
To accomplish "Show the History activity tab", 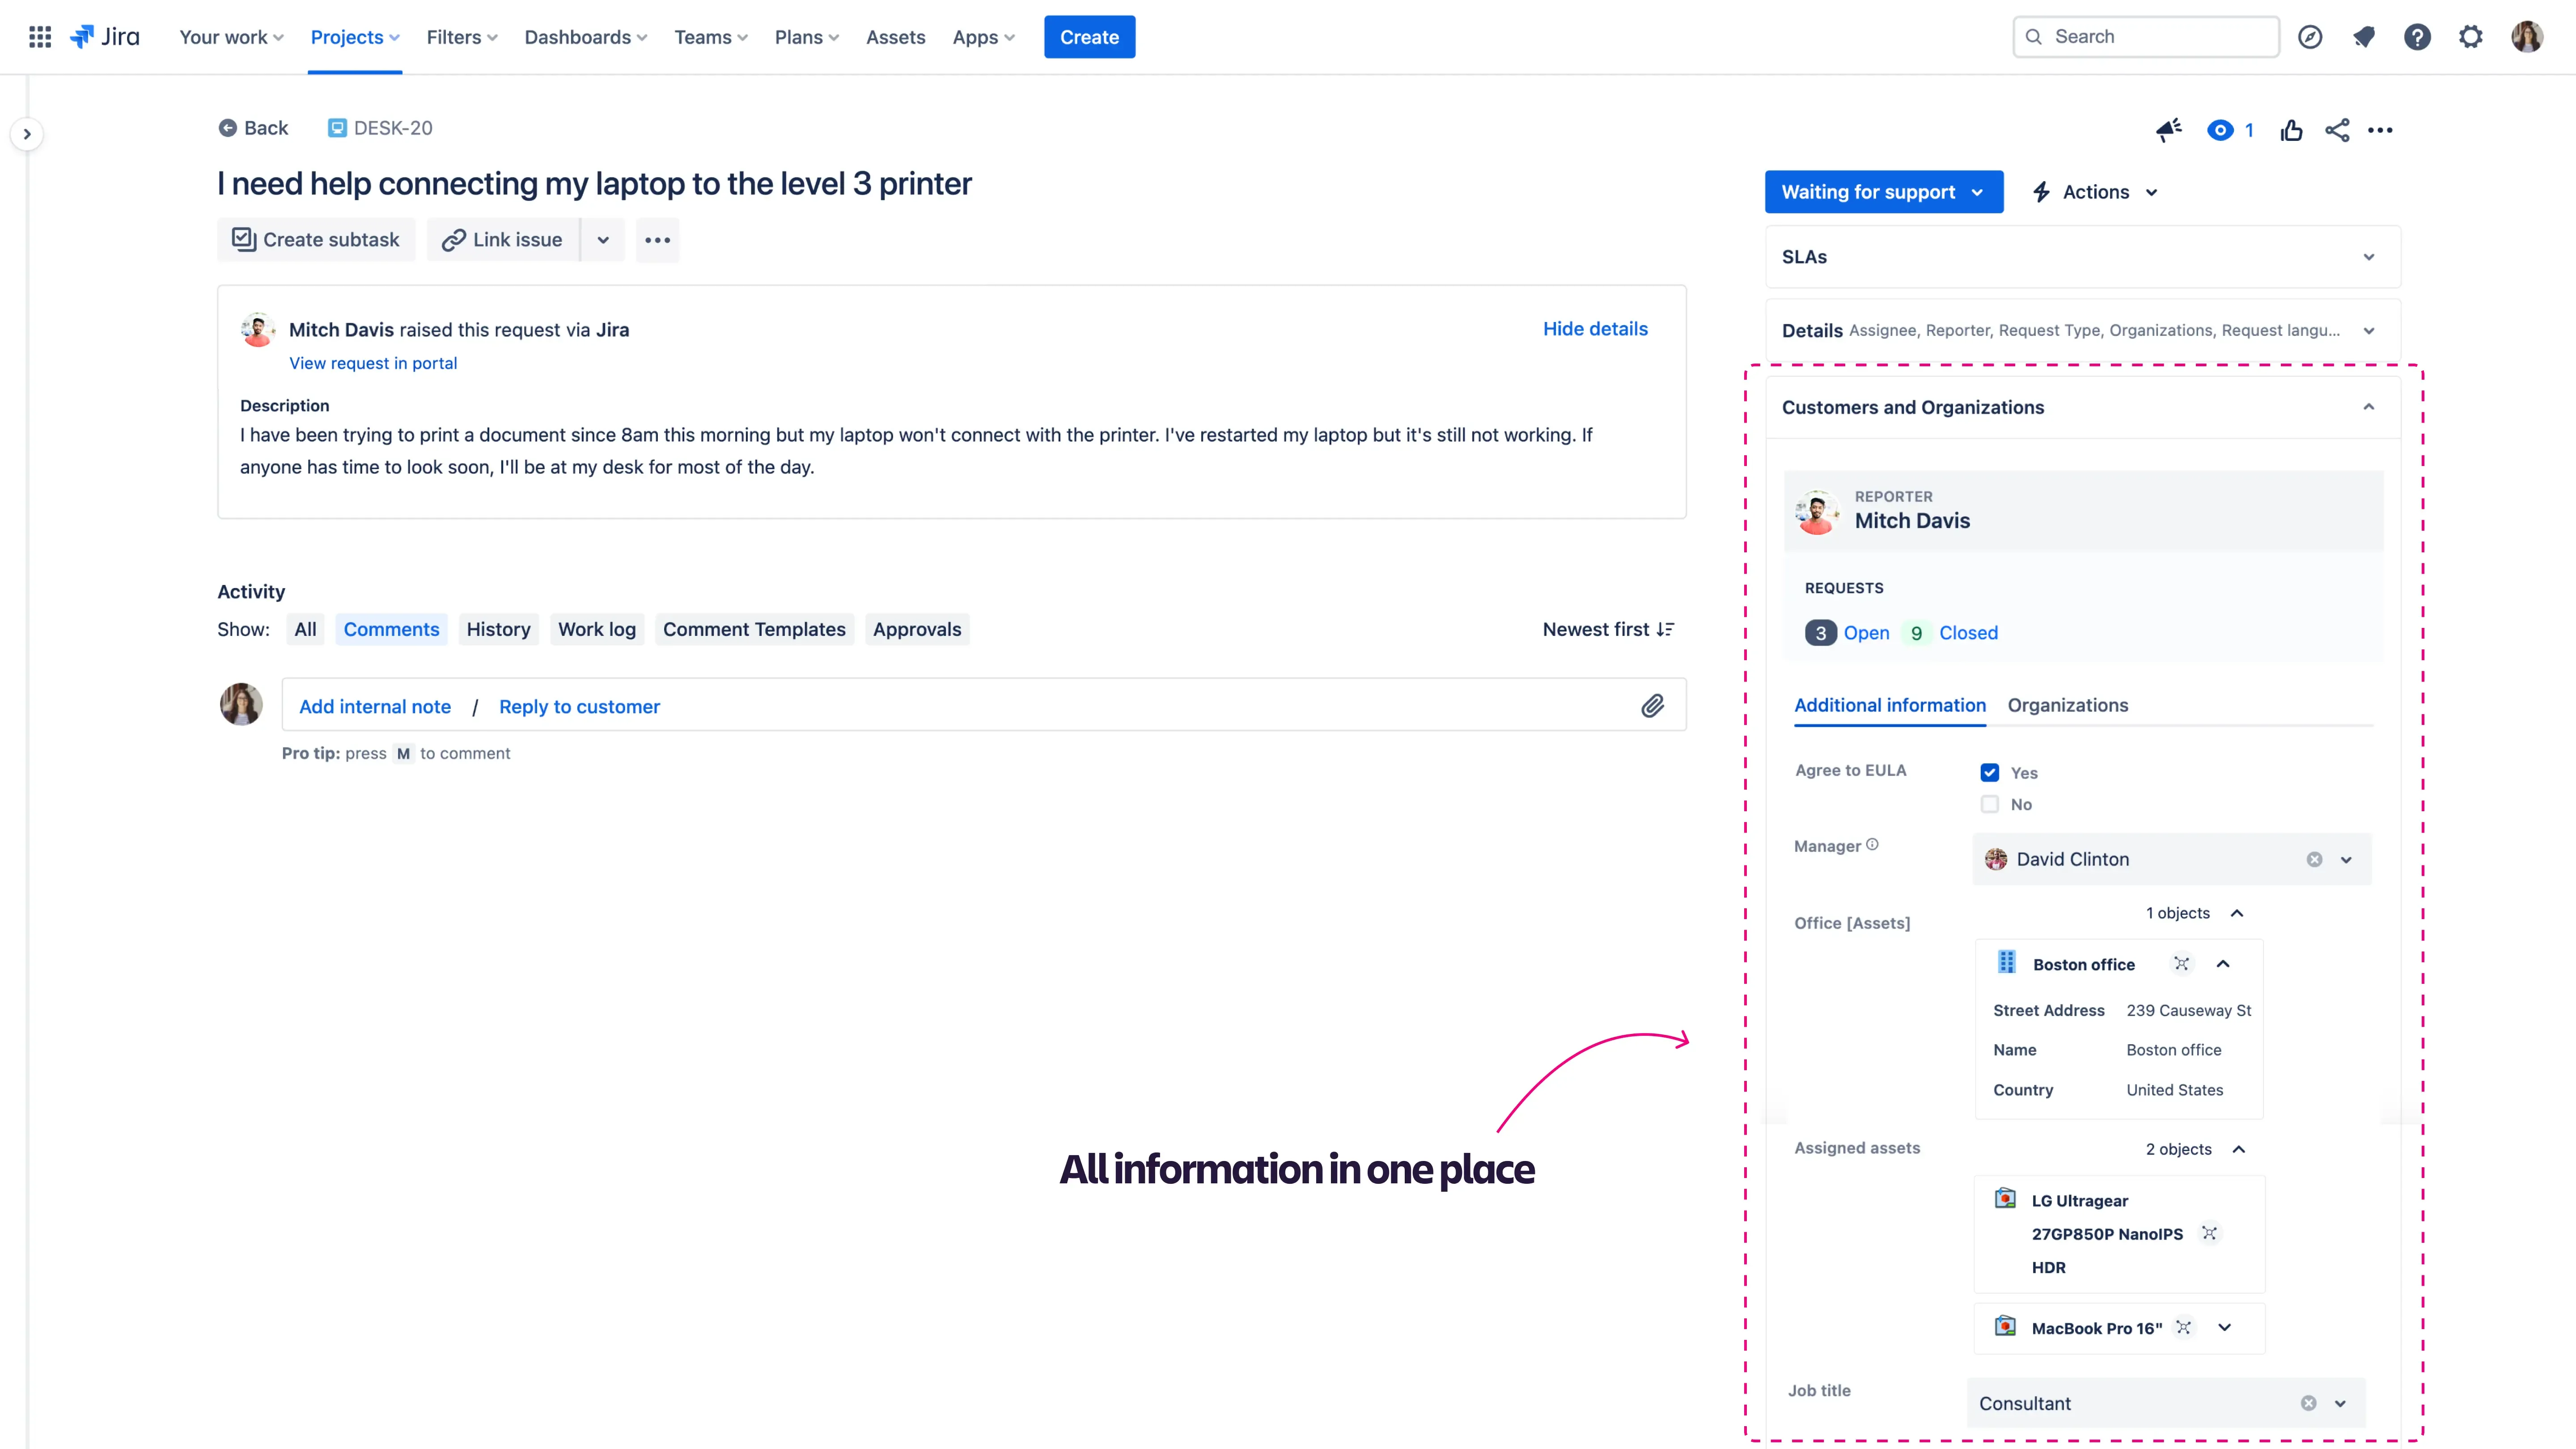I will (x=498, y=629).
